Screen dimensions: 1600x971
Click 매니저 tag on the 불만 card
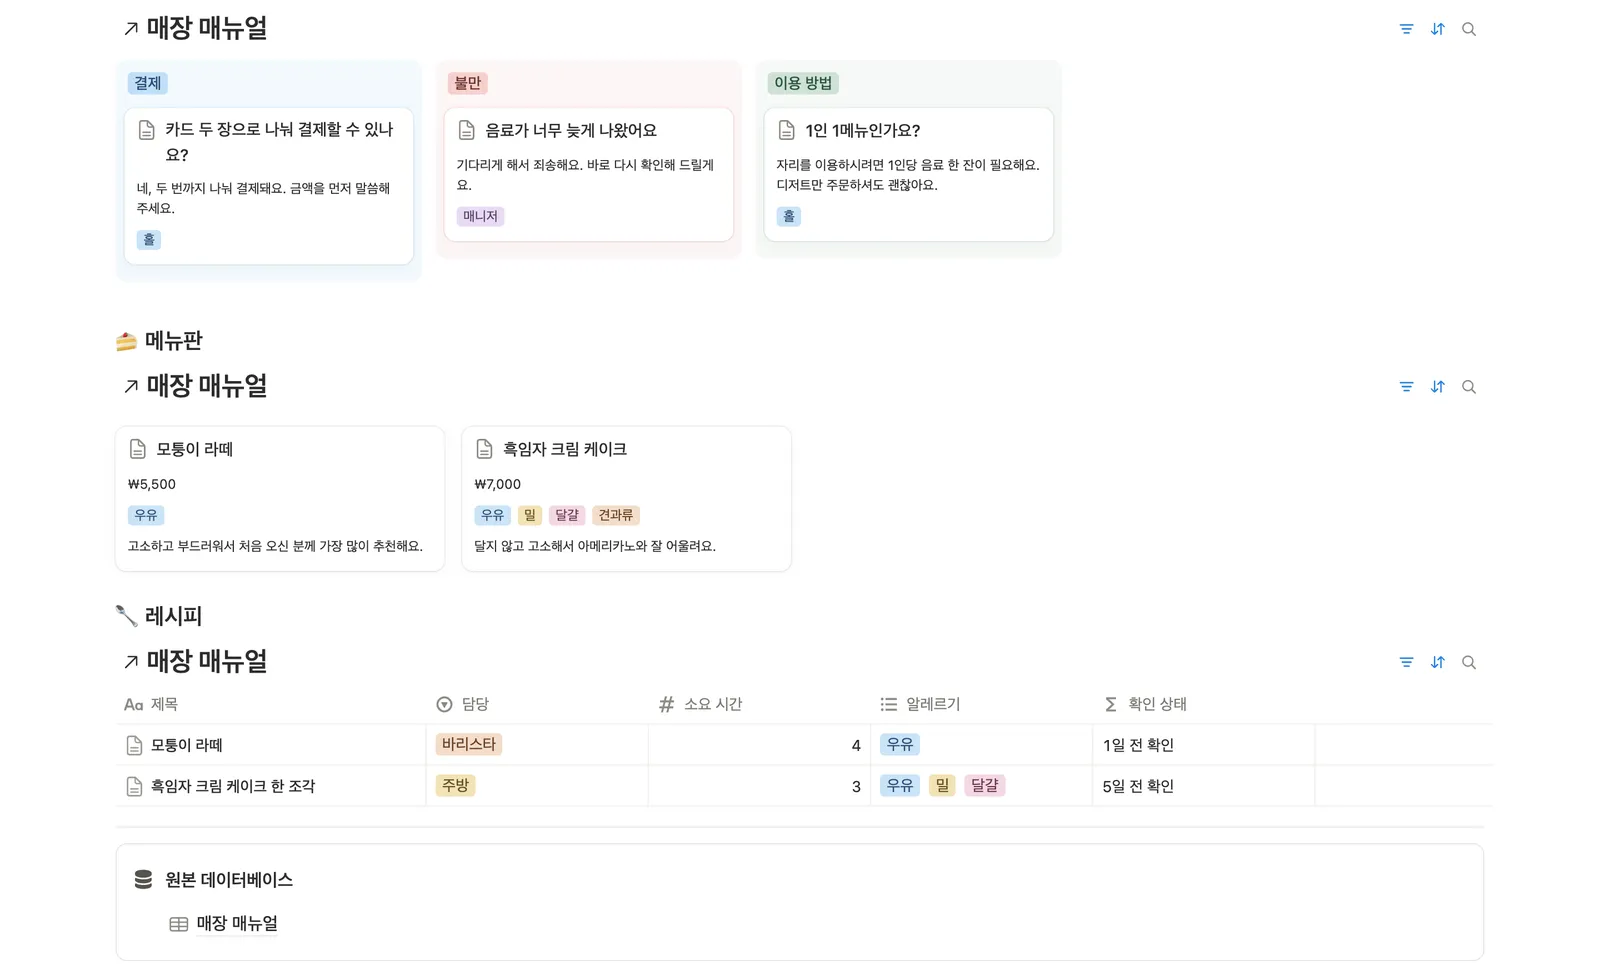pyautogui.click(x=480, y=216)
